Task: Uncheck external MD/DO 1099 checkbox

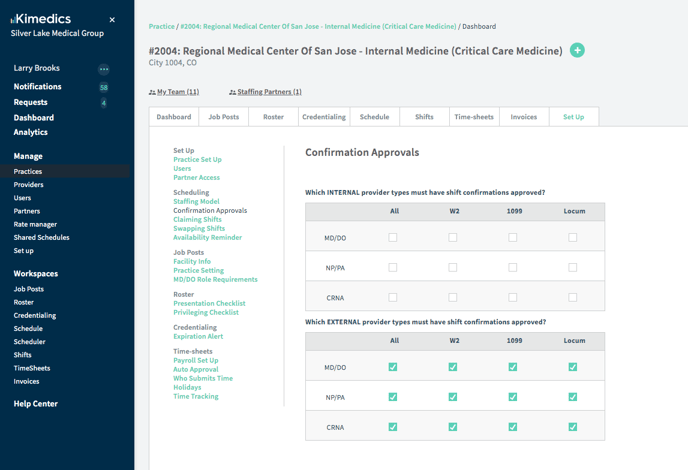Action: click(513, 367)
